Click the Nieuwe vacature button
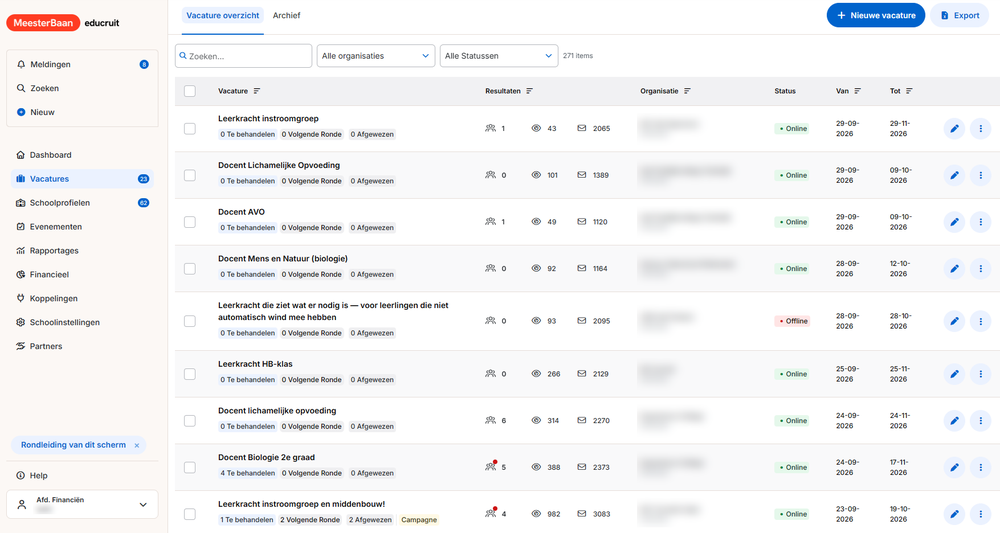 [876, 15]
